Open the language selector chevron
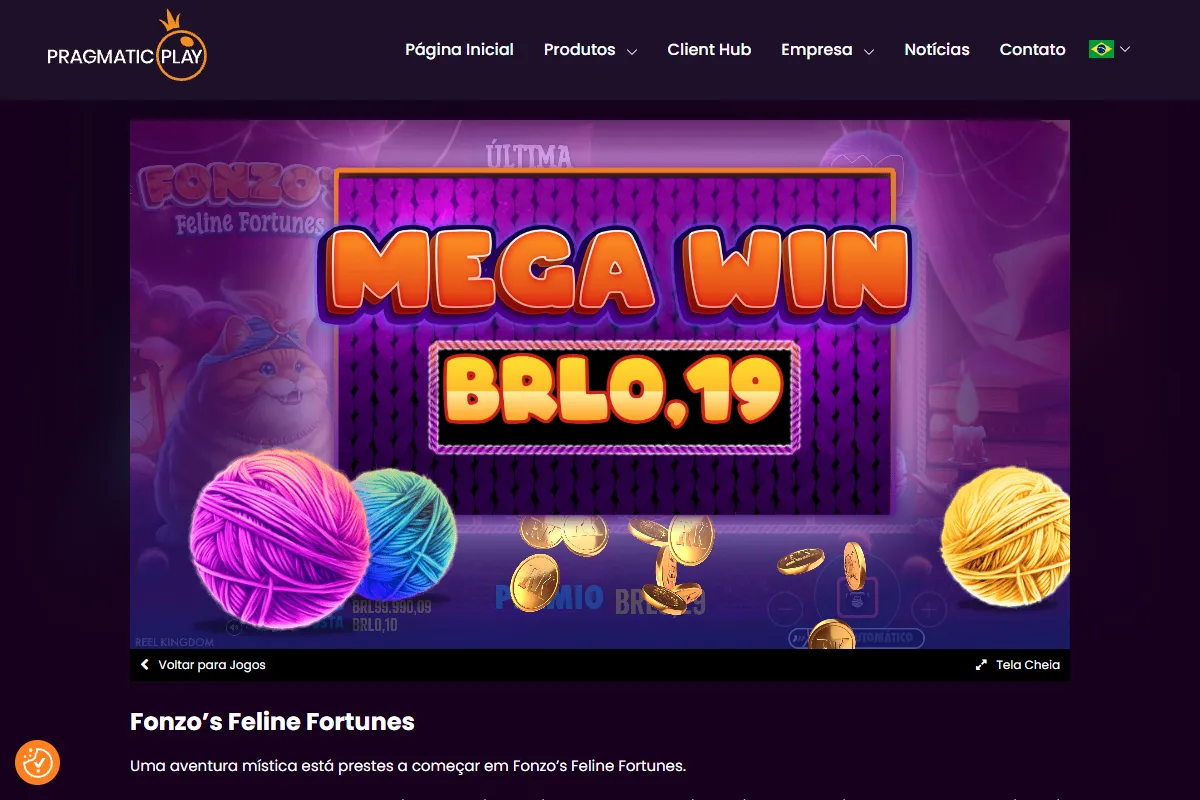 point(1125,49)
